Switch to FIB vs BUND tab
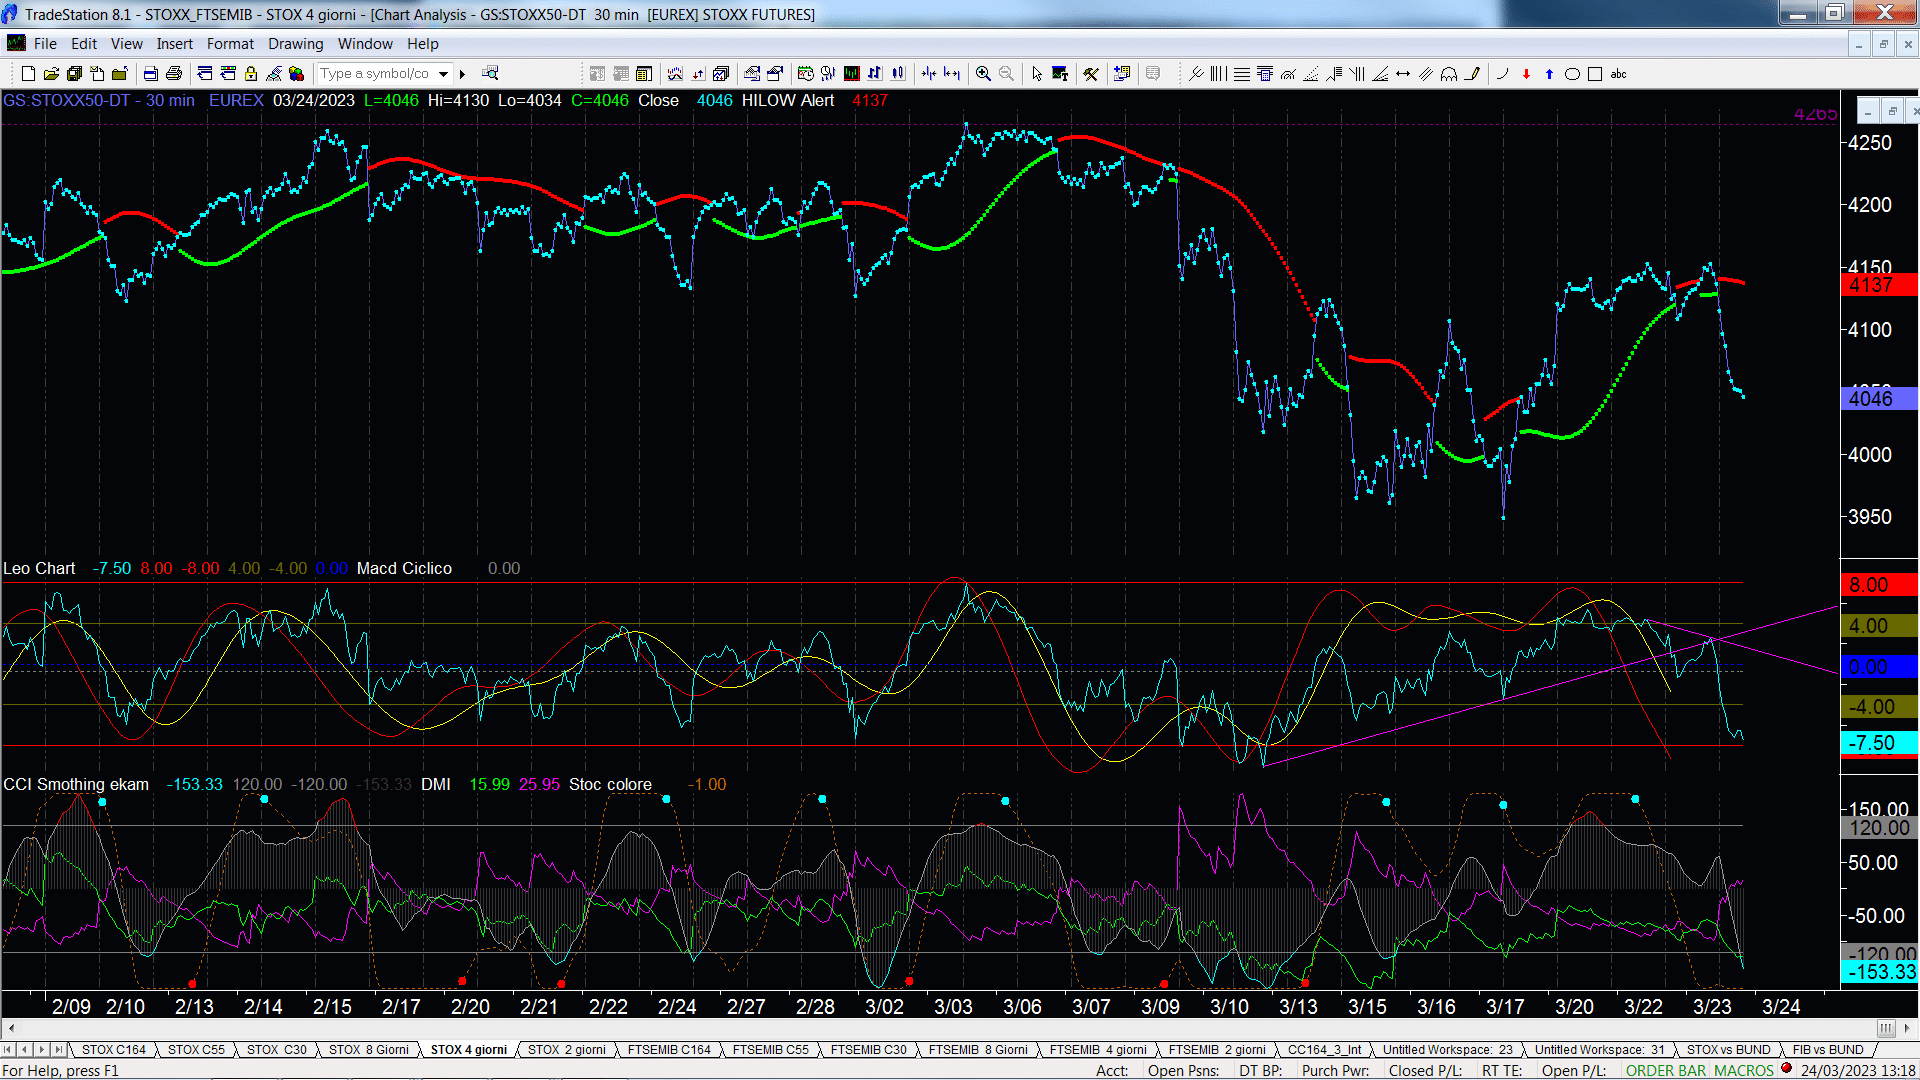The height and width of the screenshot is (1080, 1920). click(1828, 1050)
